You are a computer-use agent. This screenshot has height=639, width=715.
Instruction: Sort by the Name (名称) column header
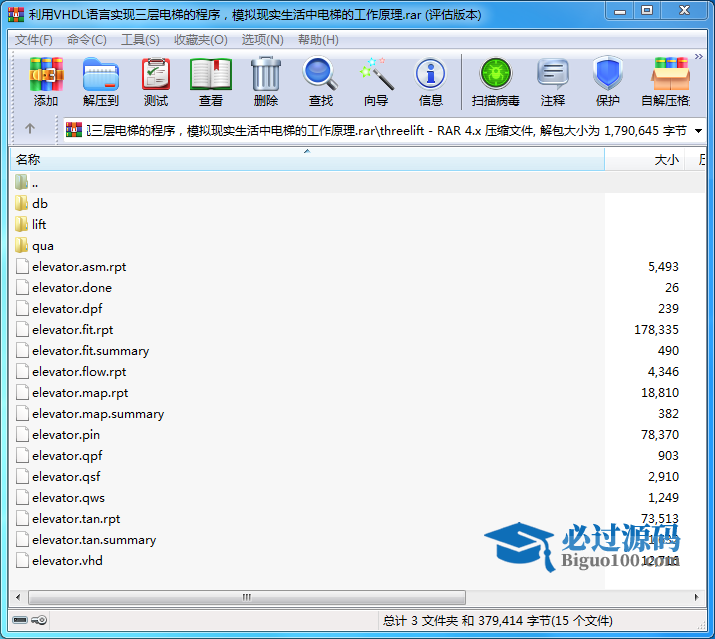pyautogui.click(x=307, y=160)
